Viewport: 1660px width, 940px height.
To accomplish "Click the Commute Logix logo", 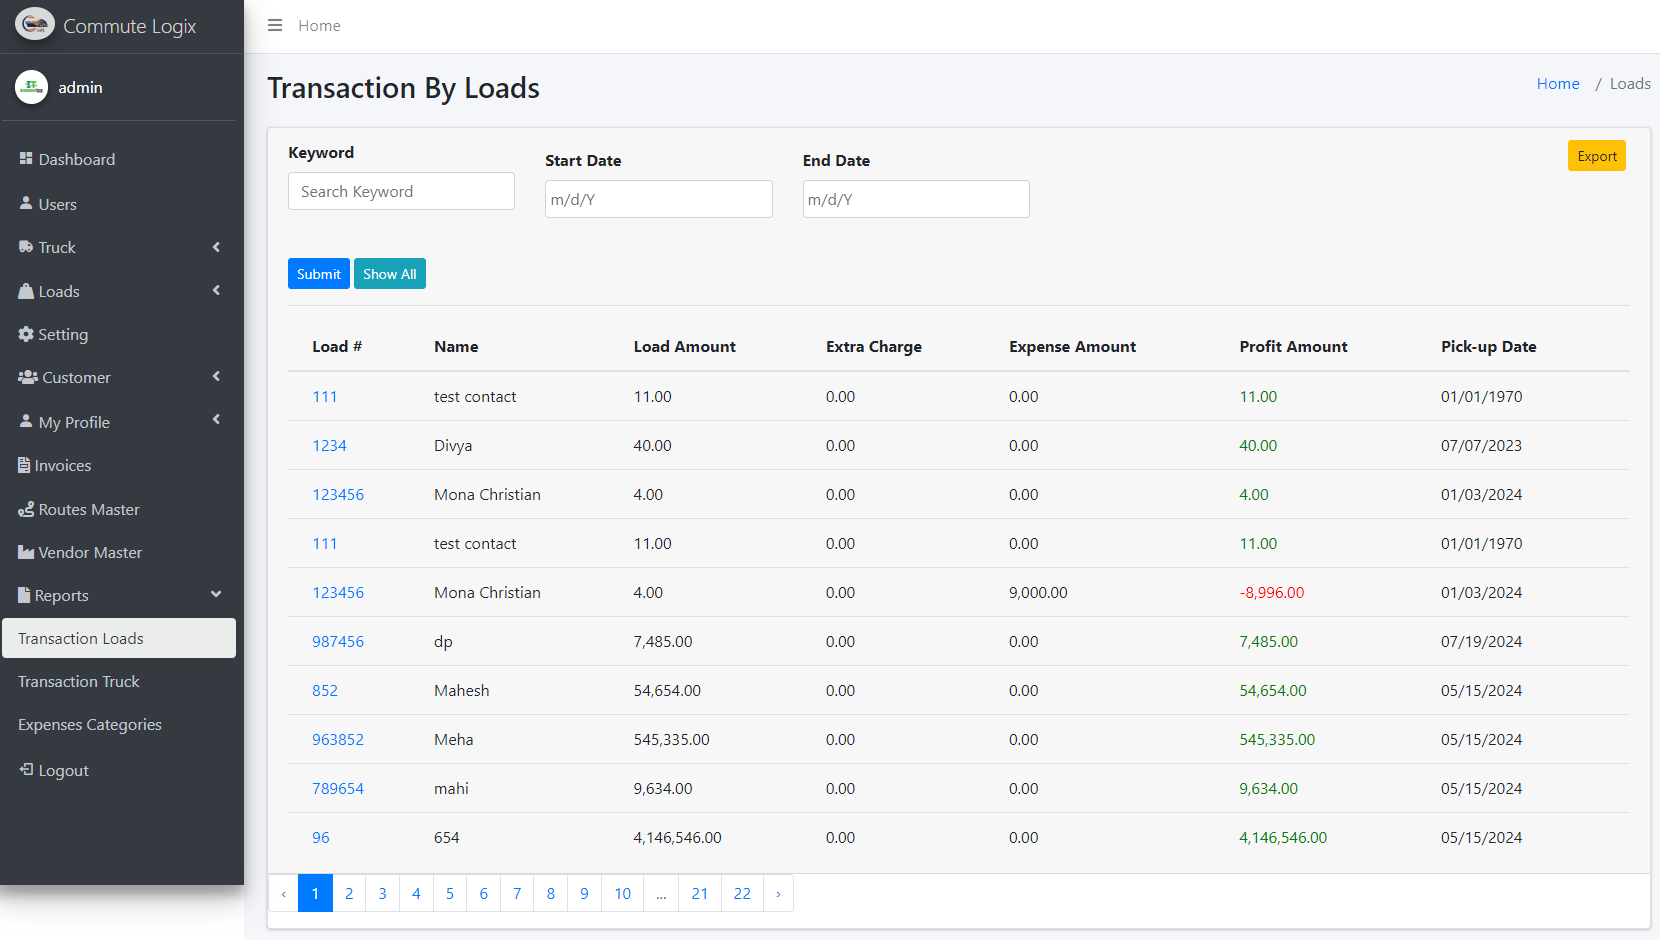I will pyautogui.click(x=35, y=25).
